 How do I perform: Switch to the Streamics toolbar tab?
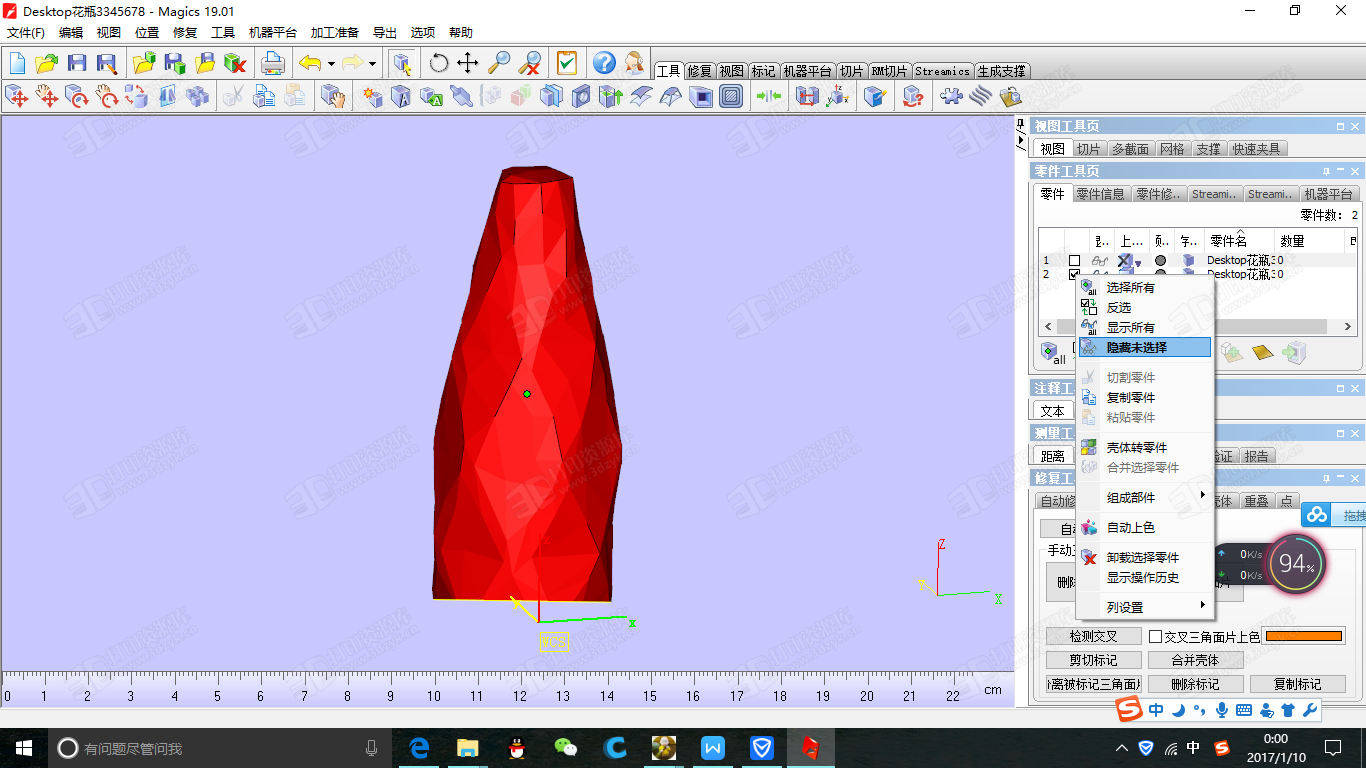click(942, 71)
